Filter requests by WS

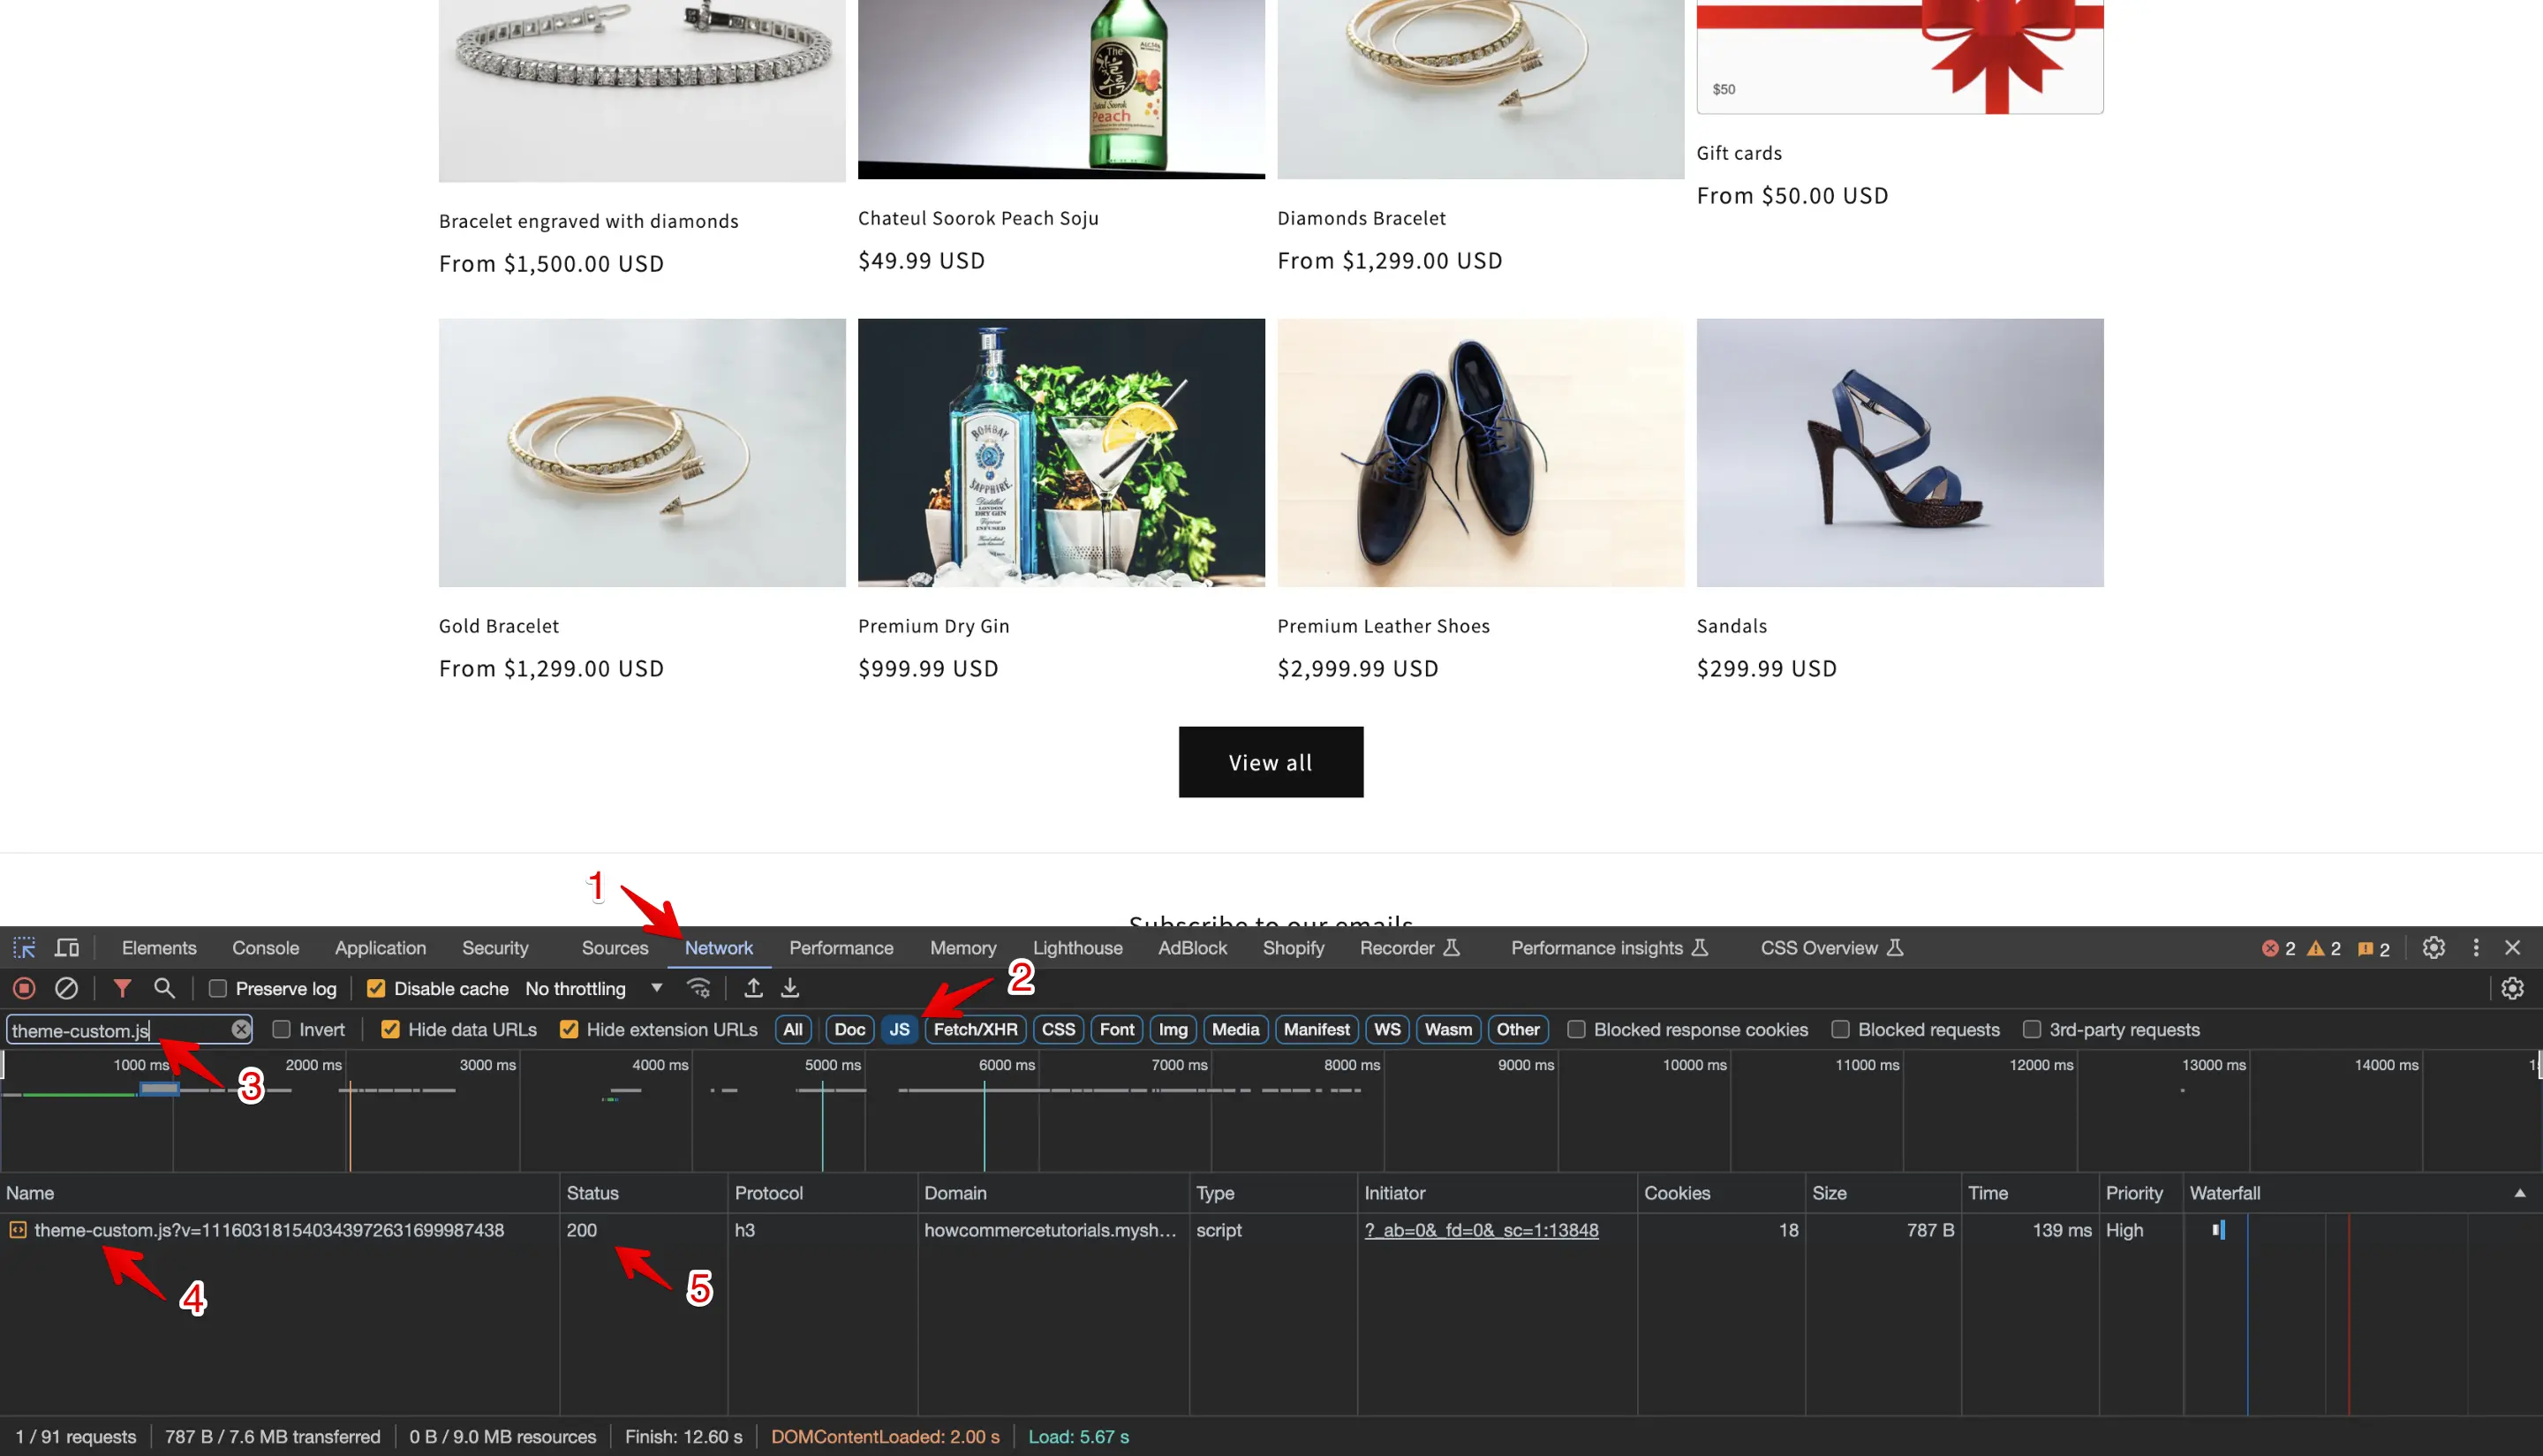click(1386, 1029)
